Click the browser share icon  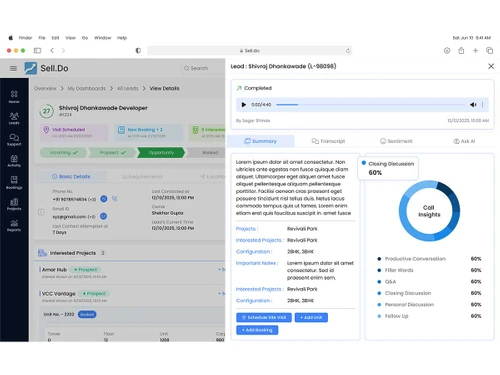pyautogui.click(x=461, y=51)
